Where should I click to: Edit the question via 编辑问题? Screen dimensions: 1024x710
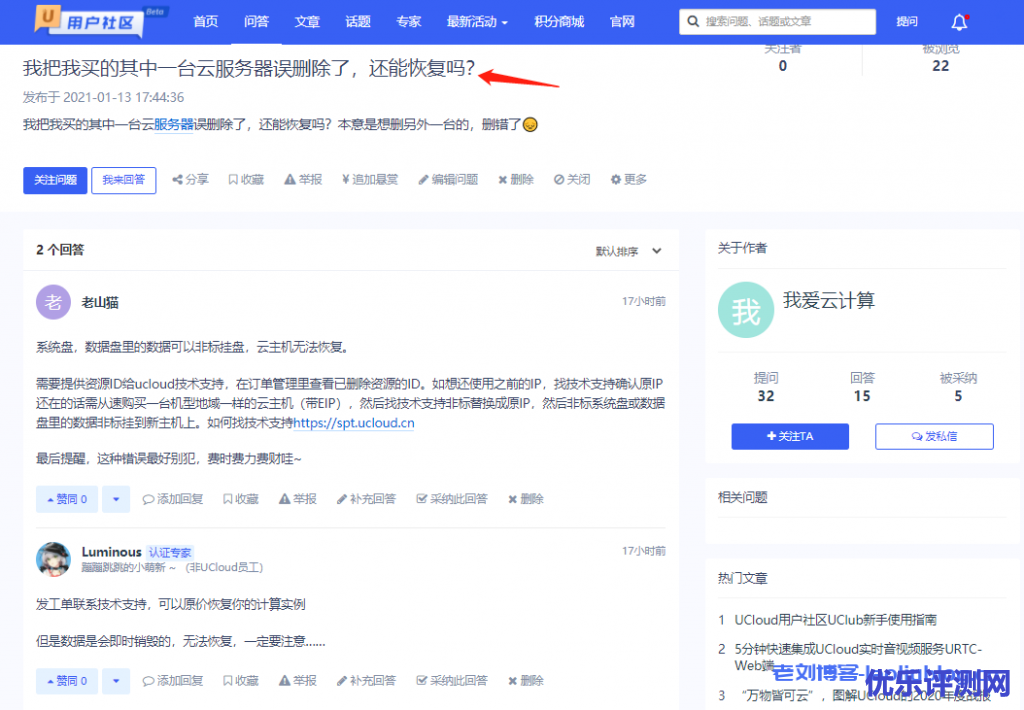[x=448, y=180]
